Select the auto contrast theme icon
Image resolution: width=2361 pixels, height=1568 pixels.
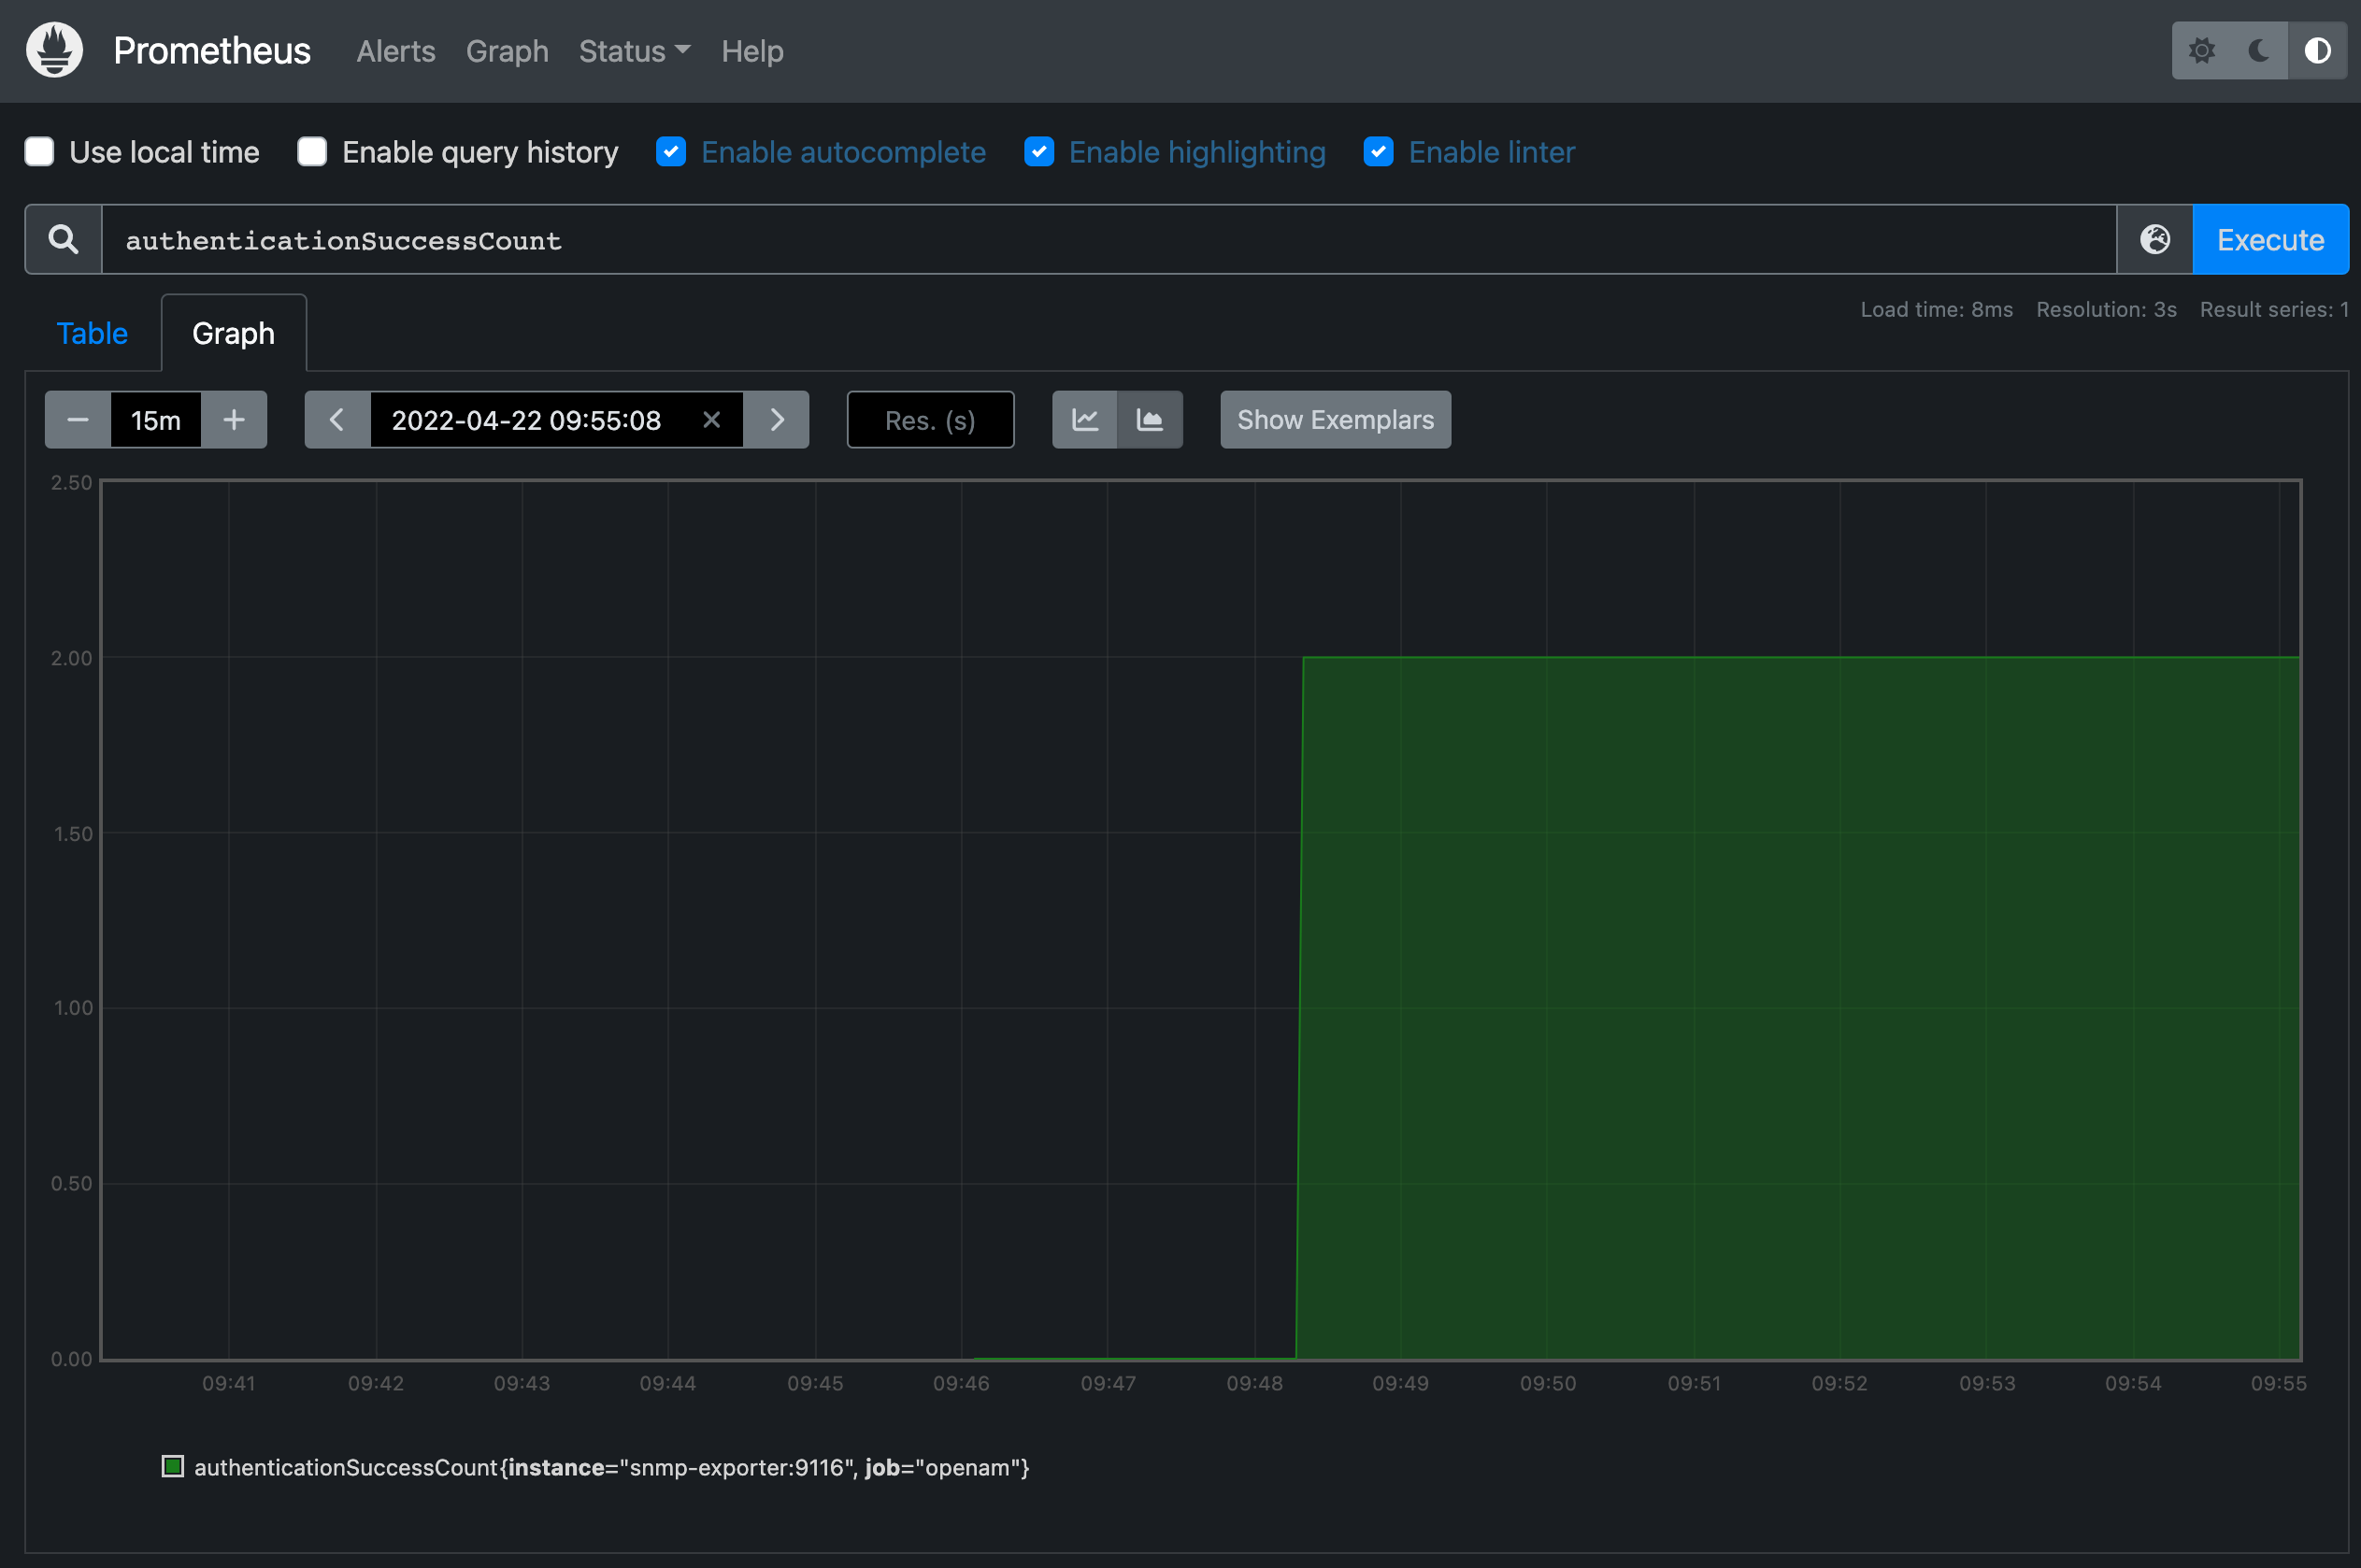click(2317, 50)
